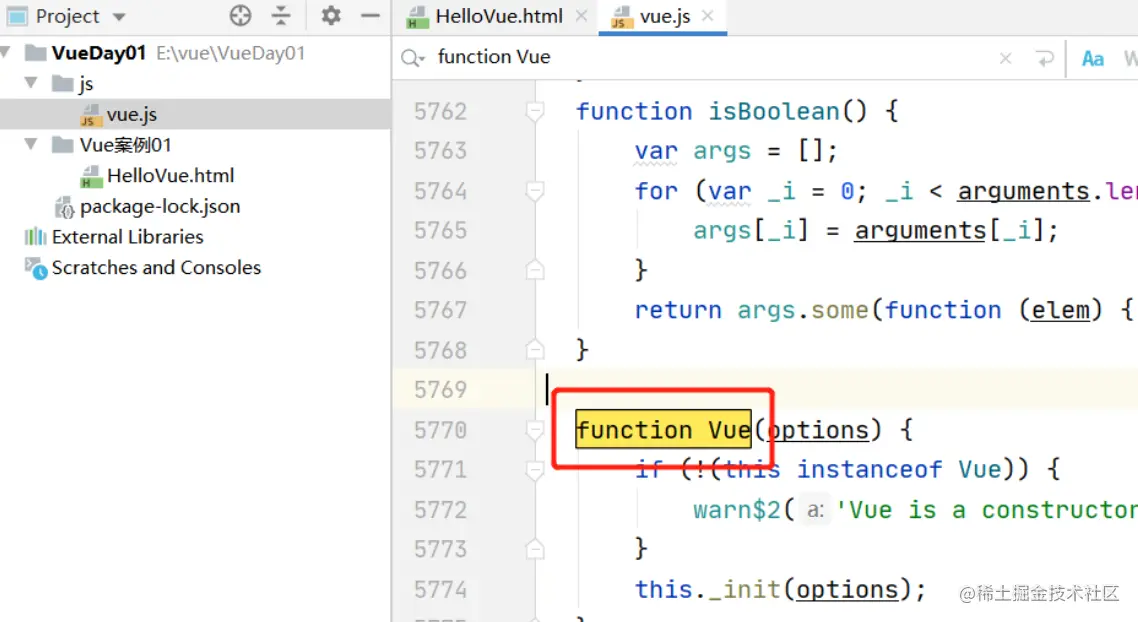1138x622 pixels.
Task: Collapse the js folder
Action: (x=31, y=83)
